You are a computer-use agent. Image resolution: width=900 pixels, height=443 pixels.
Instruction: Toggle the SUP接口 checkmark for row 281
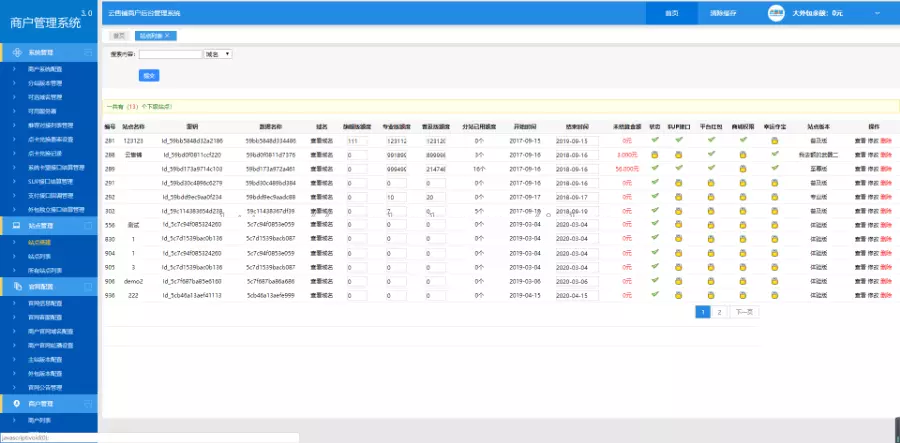(x=679, y=139)
